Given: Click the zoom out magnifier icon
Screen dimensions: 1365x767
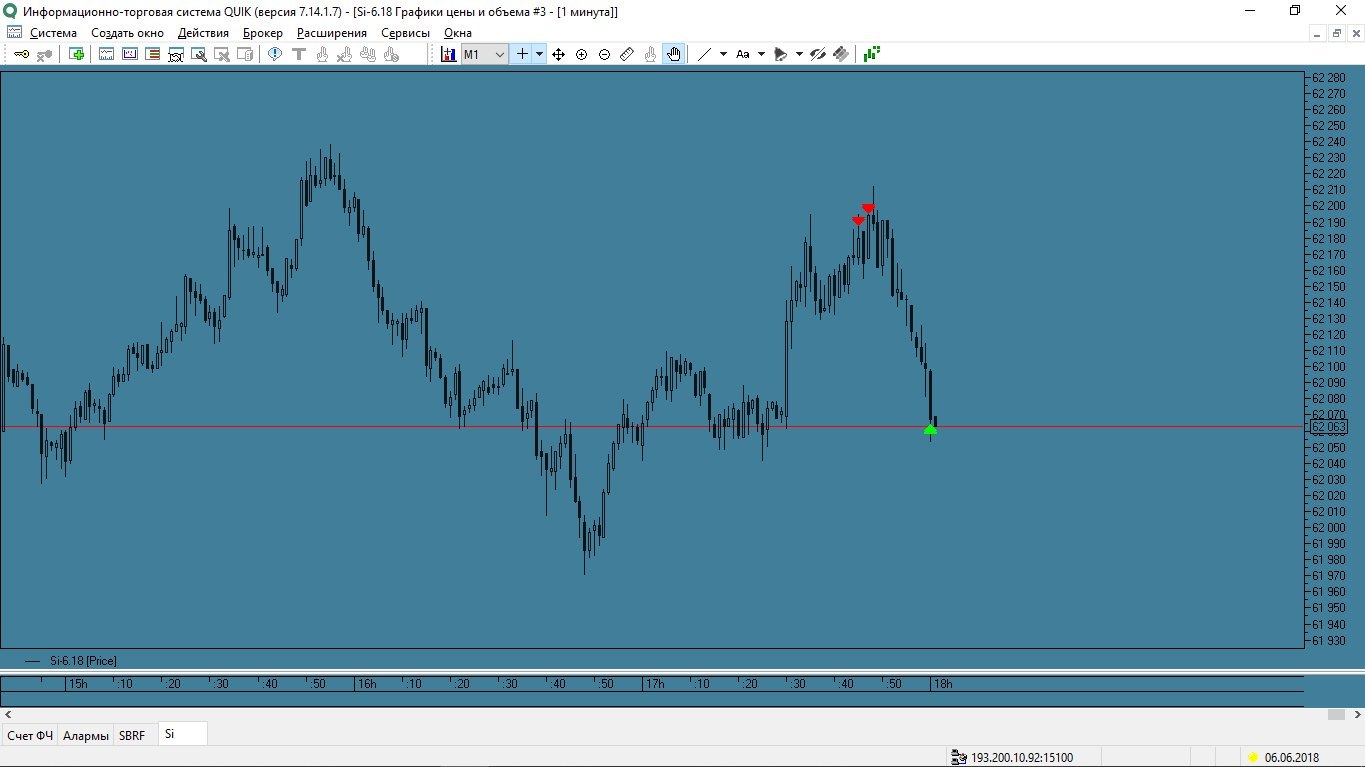Looking at the screenshot, I should (604, 54).
